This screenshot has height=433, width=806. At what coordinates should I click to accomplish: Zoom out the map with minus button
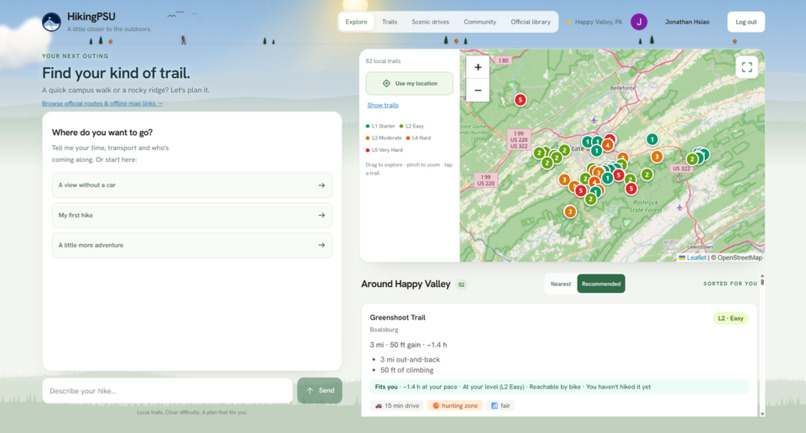pyautogui.click(x=478, y=91)
